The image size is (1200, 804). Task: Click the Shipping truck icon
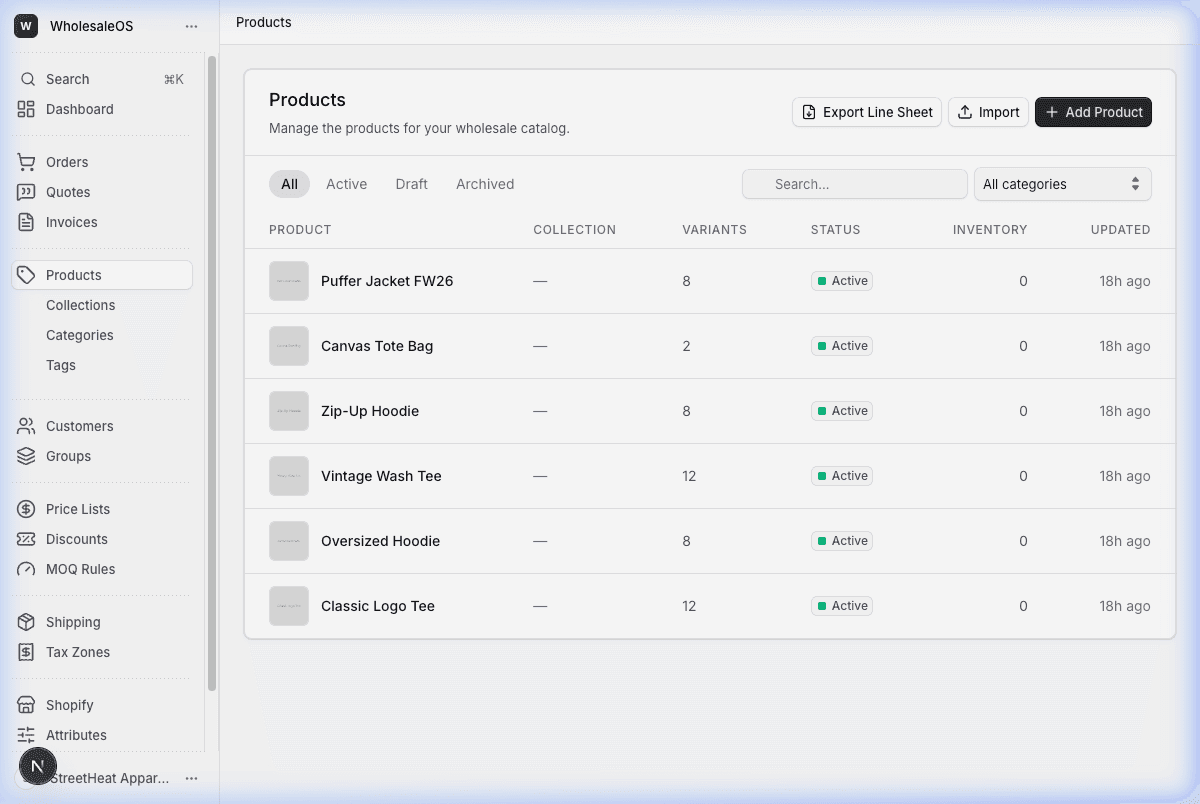coord(26,621)
